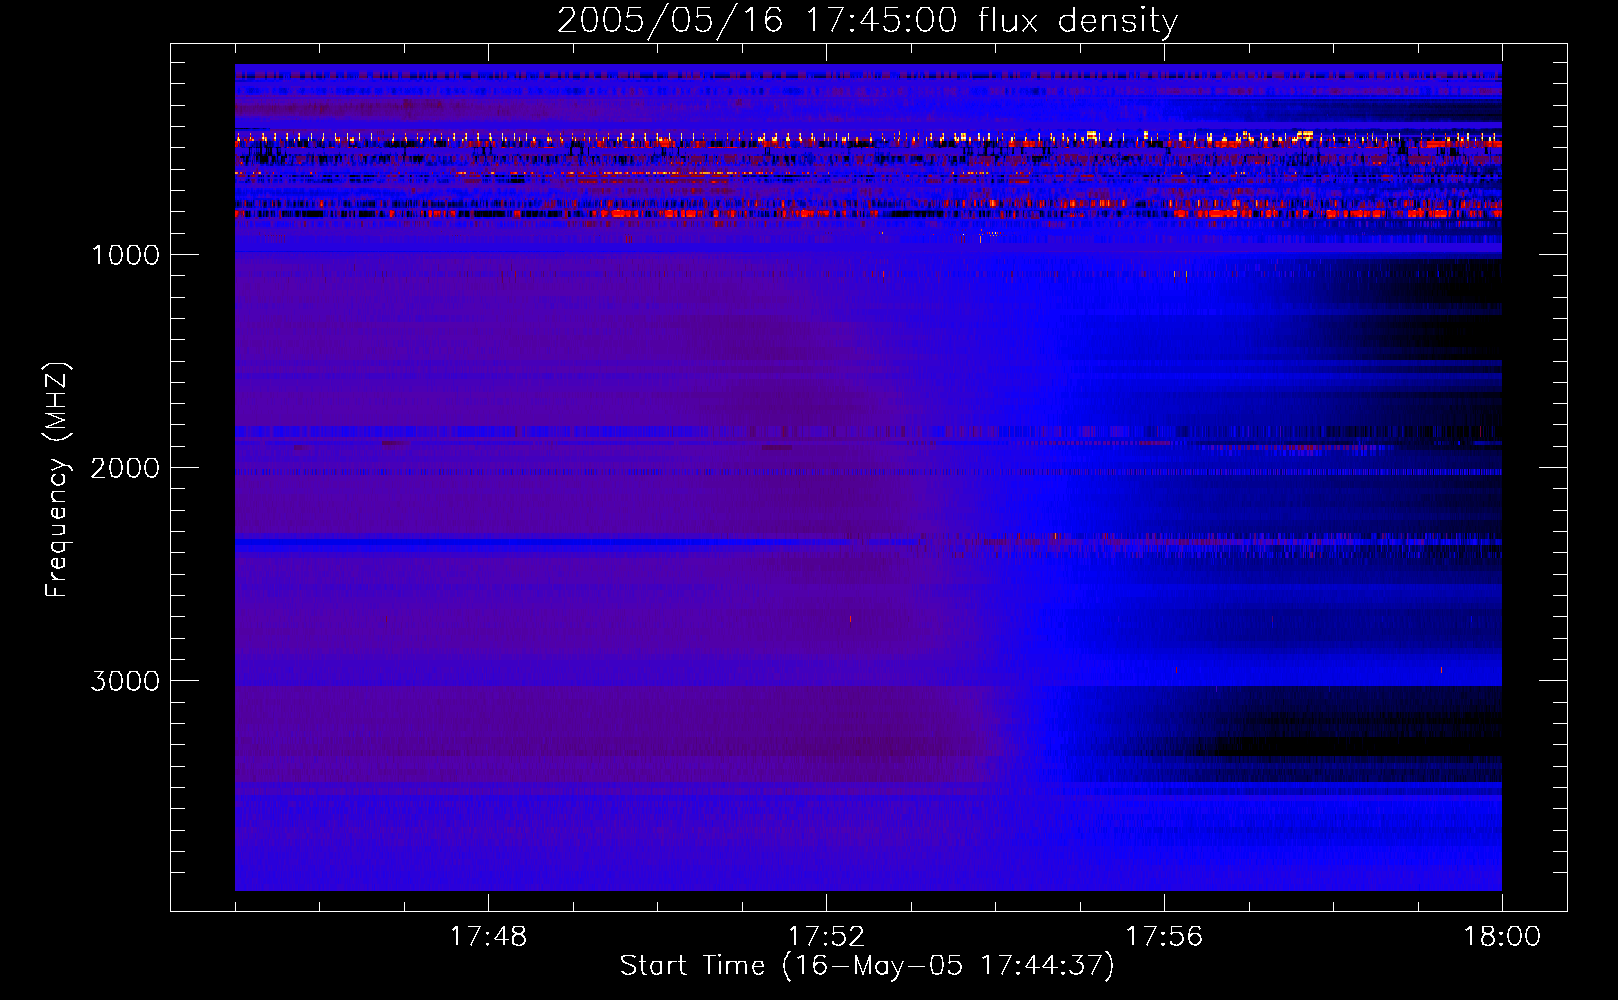The width and height of the screenshot is (1618, 1000).
Task: Click the '17:56' time tick label
Action: (1164, 937)
